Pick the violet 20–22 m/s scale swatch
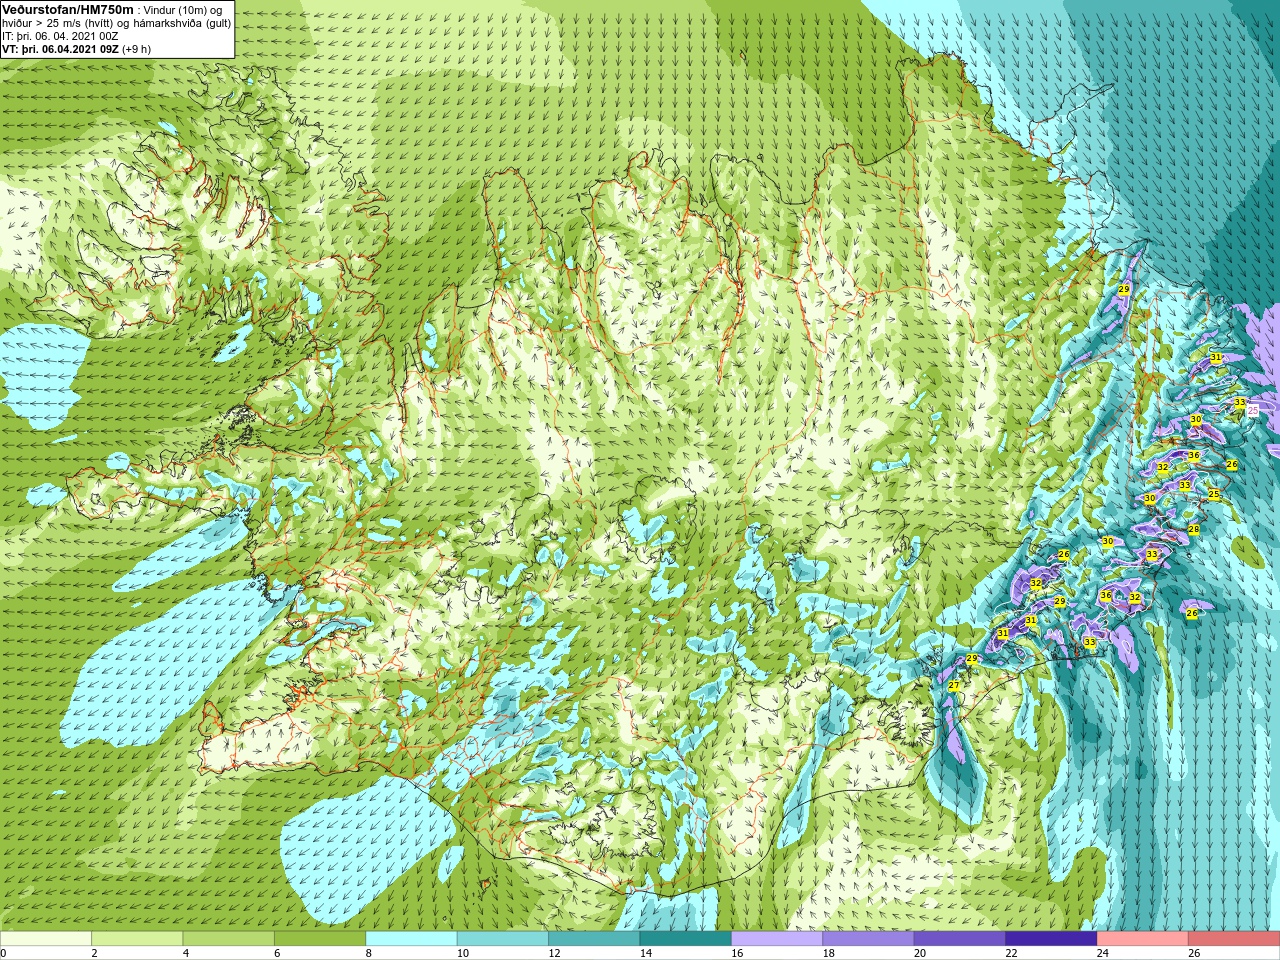Image resolution: width=1280 pixels, height=960 pixels. pyautogui.click(x=960, y=939)
